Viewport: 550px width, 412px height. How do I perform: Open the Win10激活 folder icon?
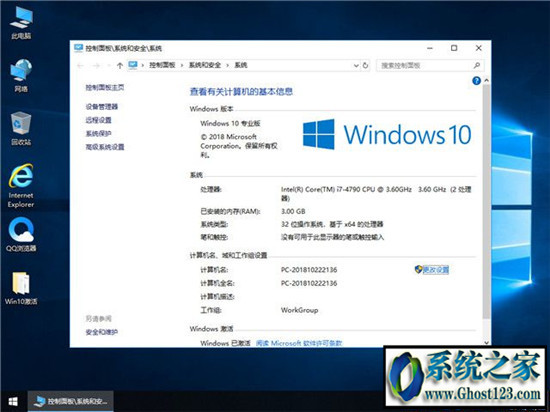[x=21, y=288]
